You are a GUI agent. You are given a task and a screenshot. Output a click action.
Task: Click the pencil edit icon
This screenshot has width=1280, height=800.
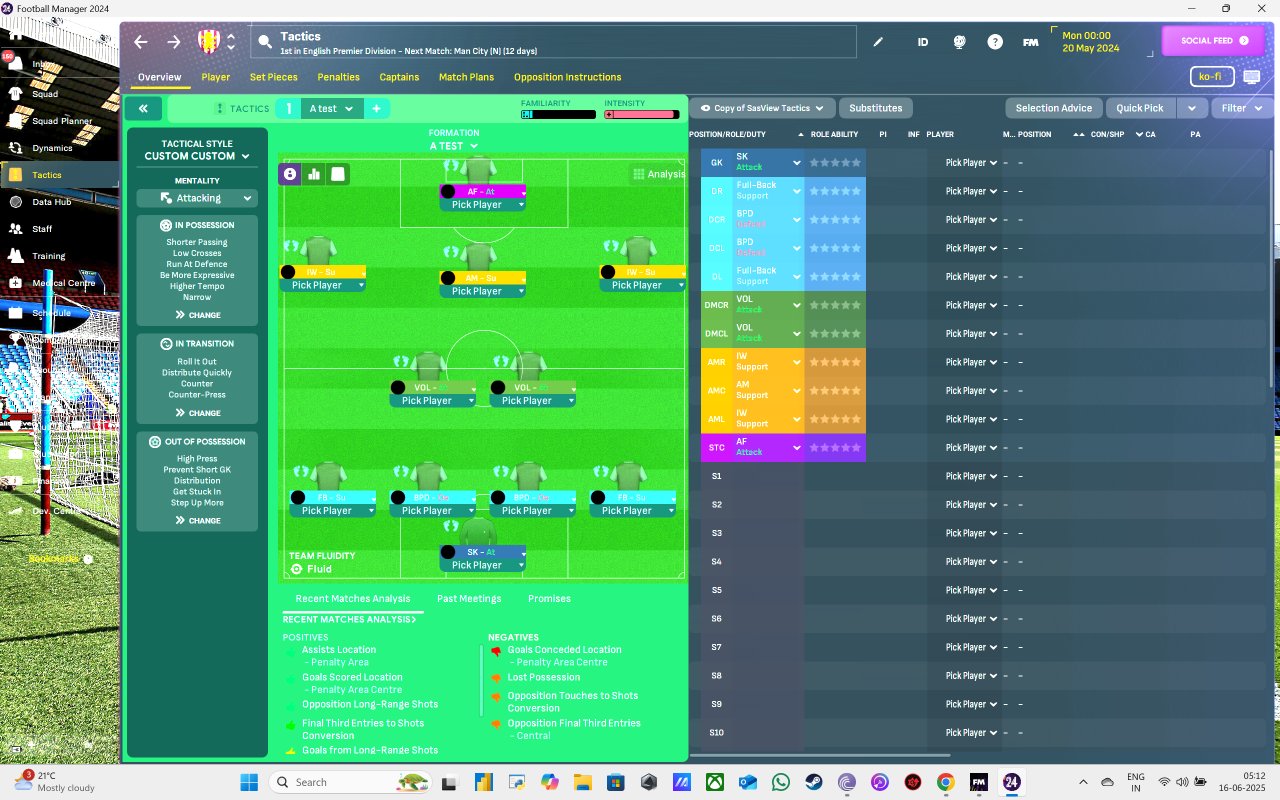(x=879, y=42)
